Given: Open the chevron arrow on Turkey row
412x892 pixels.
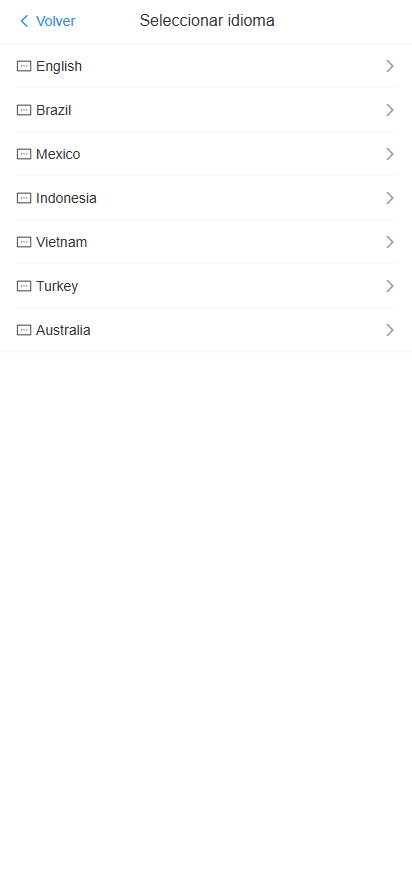Looking at the screenshot, I should coord(390,286).
